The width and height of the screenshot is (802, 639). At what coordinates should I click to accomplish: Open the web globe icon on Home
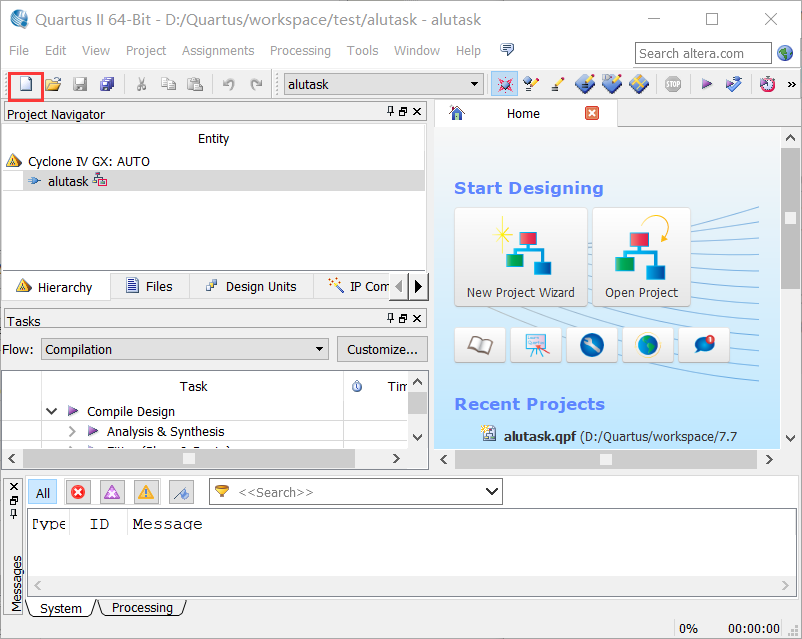coord(648,345)
